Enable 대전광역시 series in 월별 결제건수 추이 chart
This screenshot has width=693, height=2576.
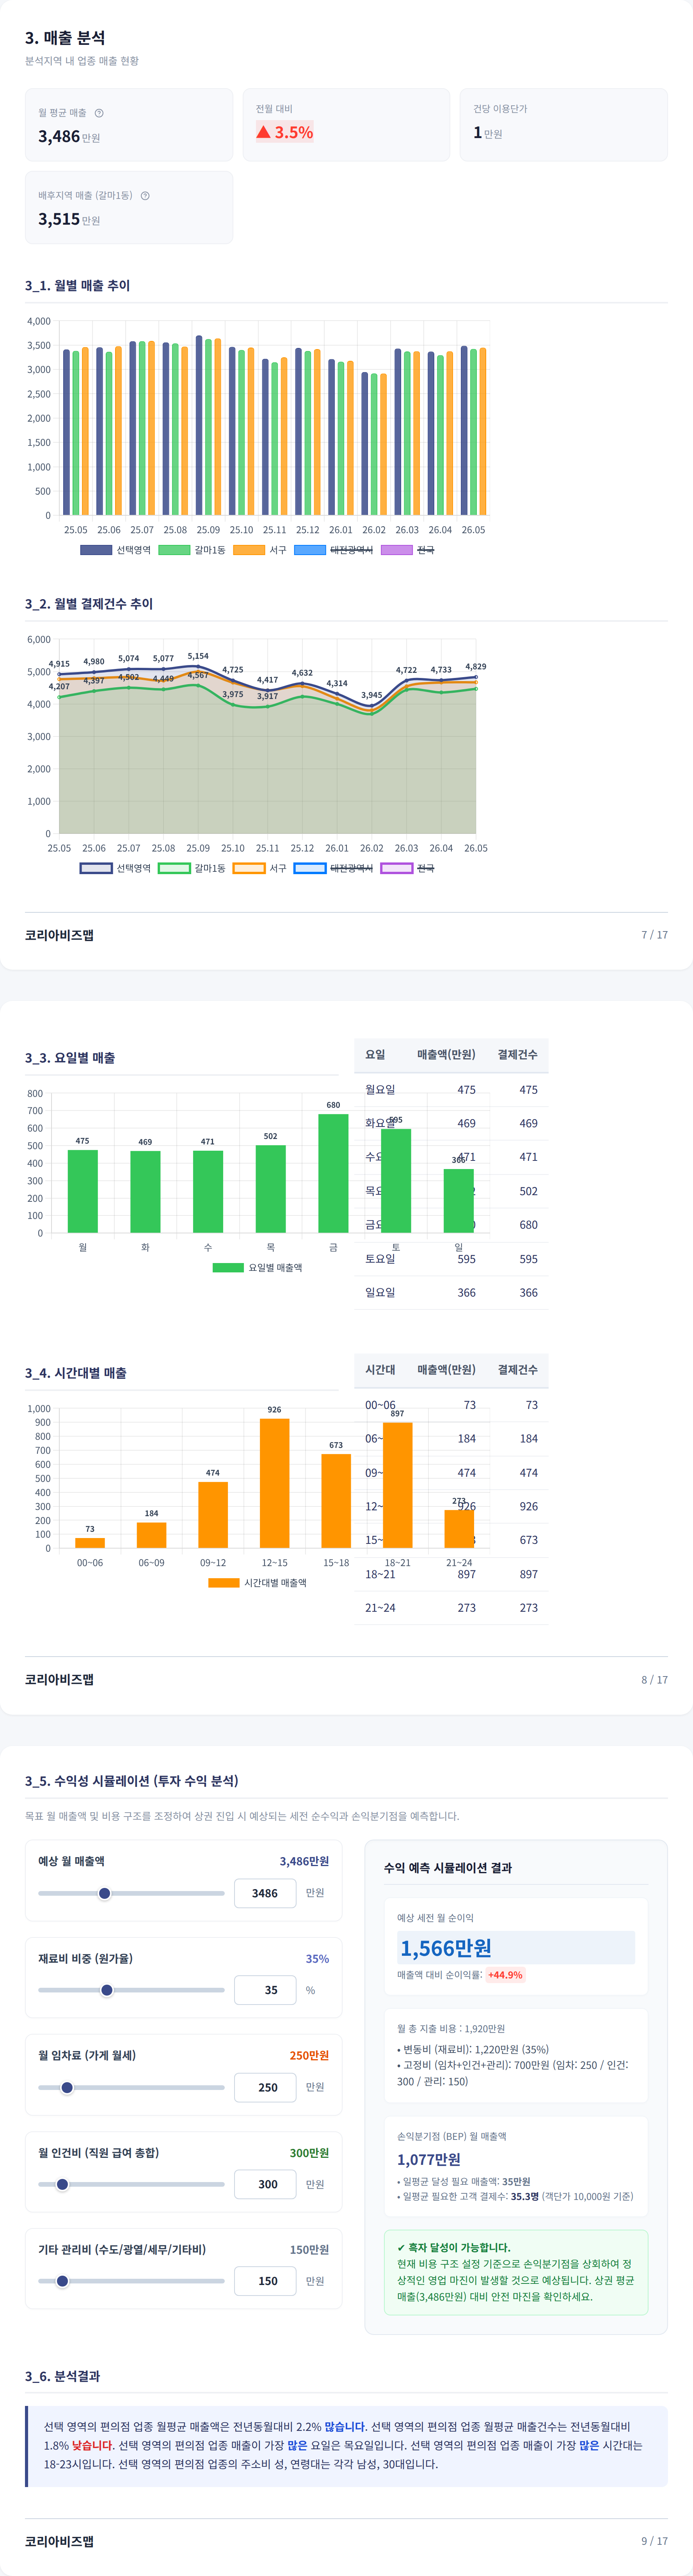[x=334, y=868]
